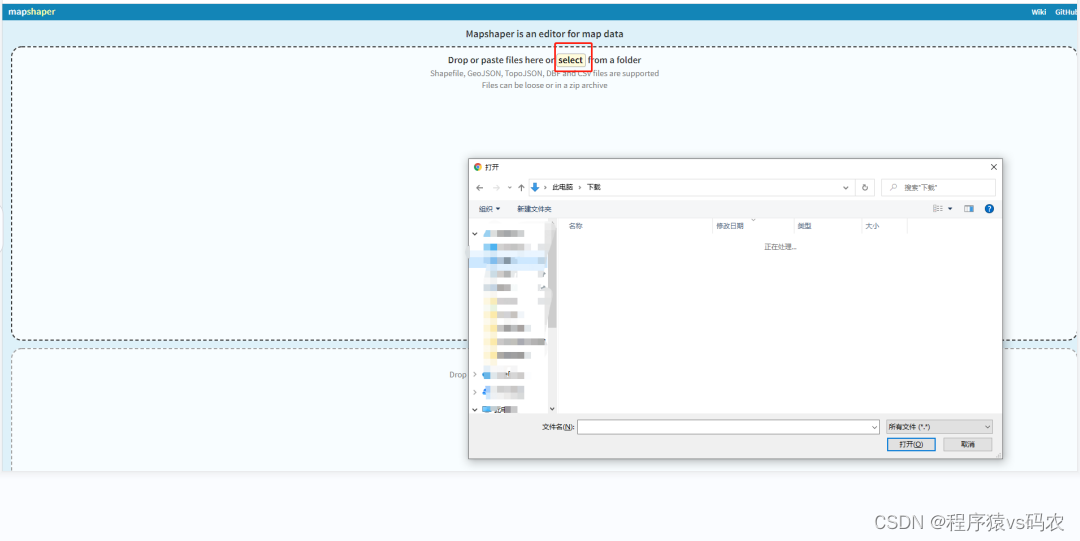Toggle the preview pane icon

969,209
